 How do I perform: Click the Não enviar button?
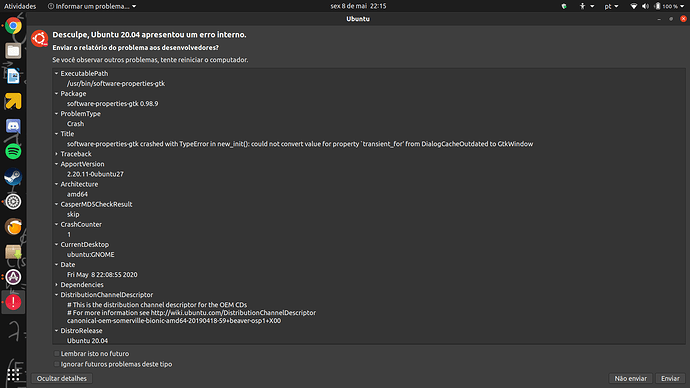point(631,378)
